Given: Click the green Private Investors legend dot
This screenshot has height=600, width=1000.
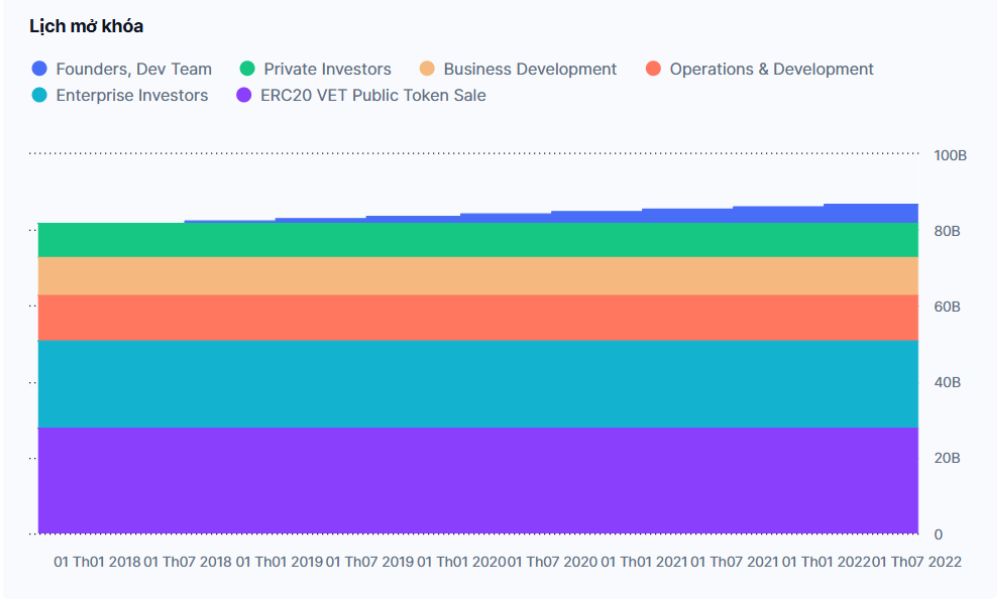Looking at the screenshot, I should (247, 69).
